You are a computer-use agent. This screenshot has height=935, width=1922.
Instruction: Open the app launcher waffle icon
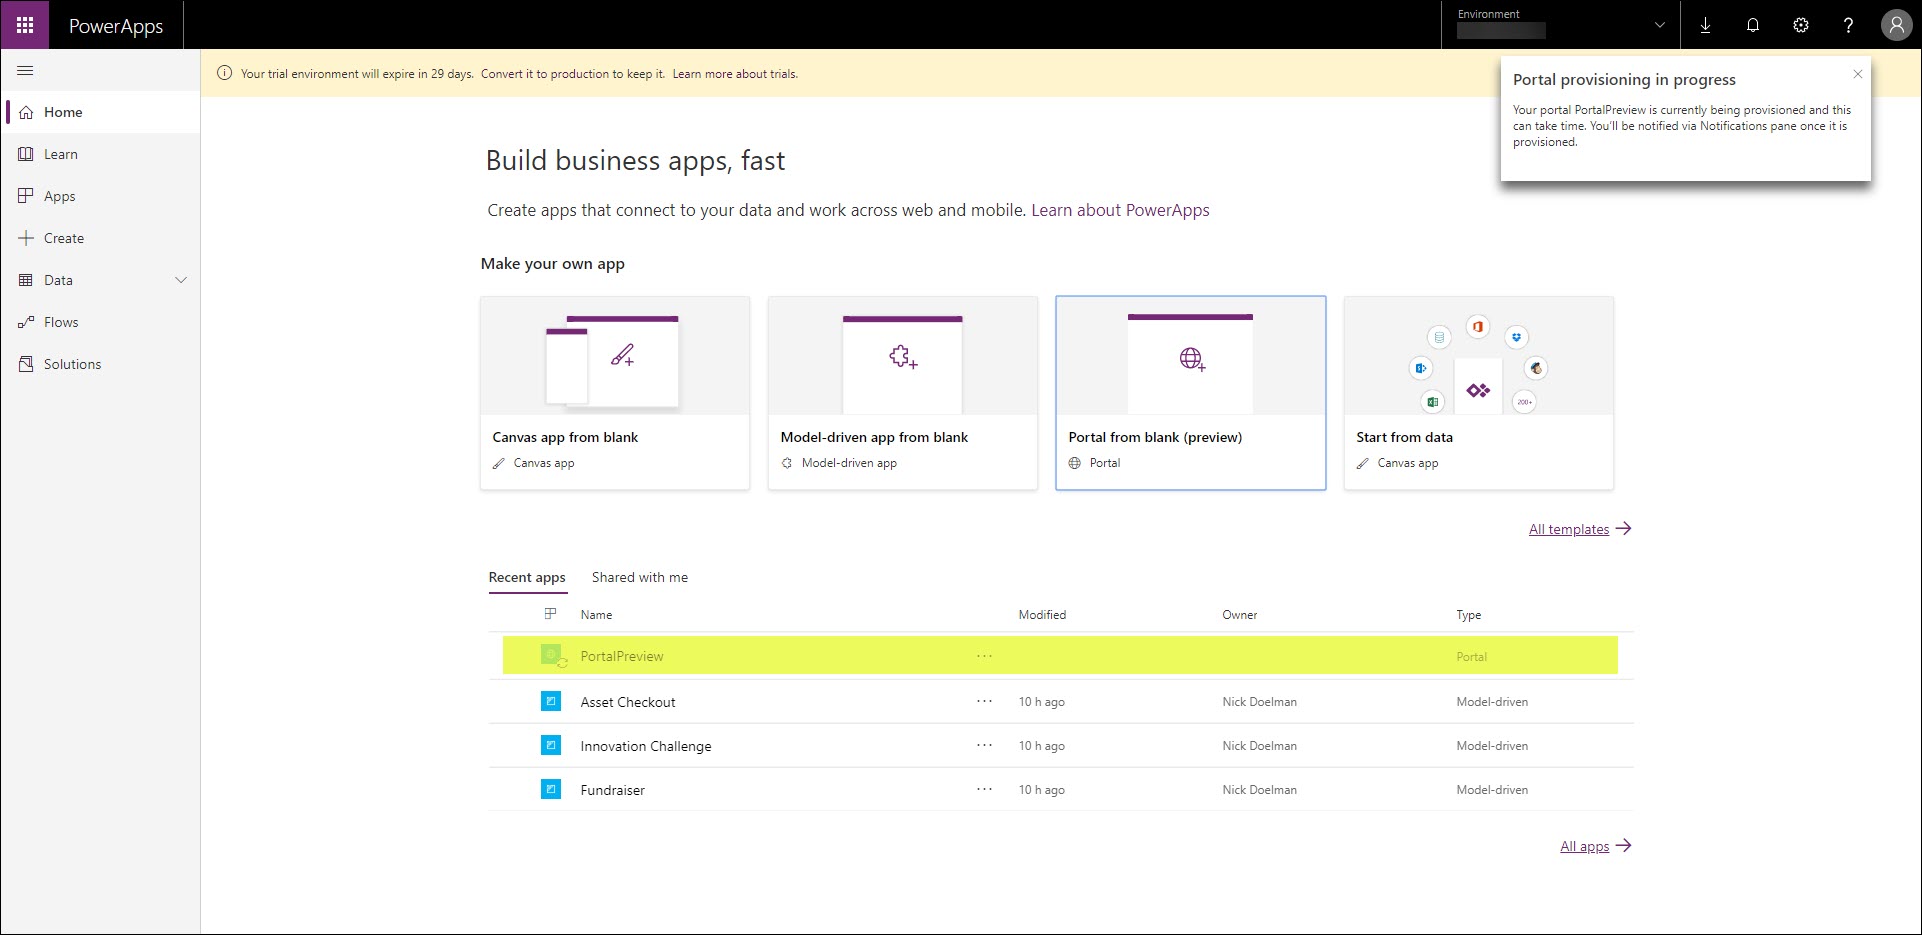[25, 25]
